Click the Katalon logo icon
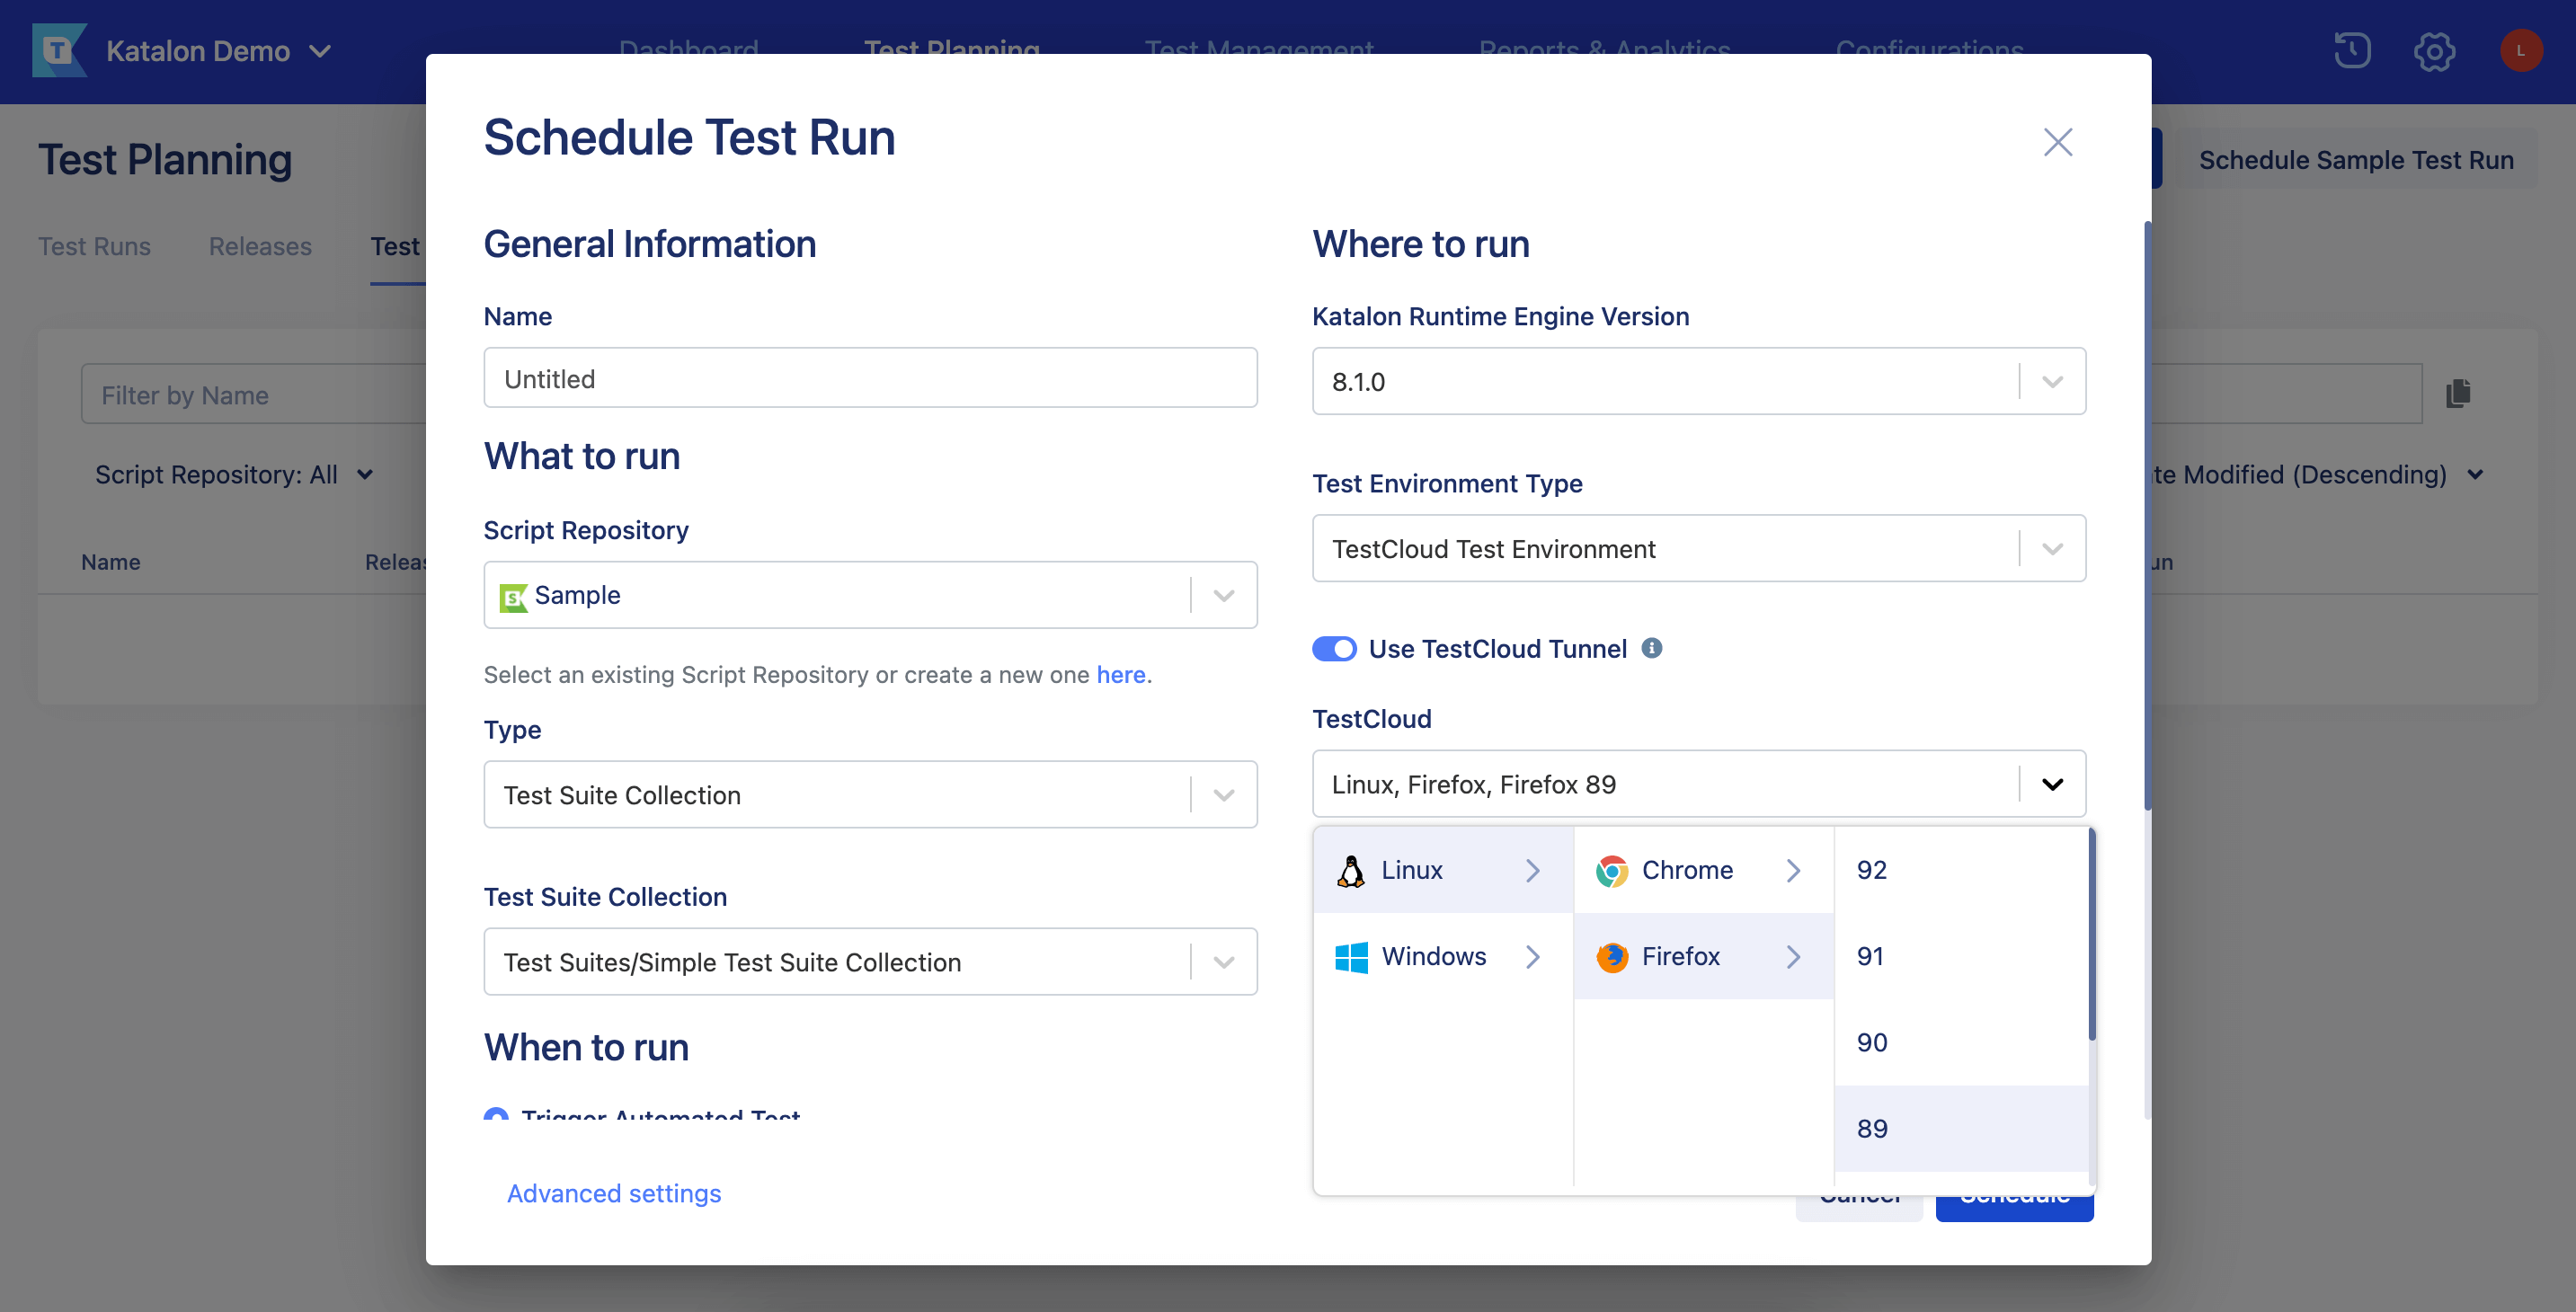The image size is (2576, 1312). (x=59, y=50)
